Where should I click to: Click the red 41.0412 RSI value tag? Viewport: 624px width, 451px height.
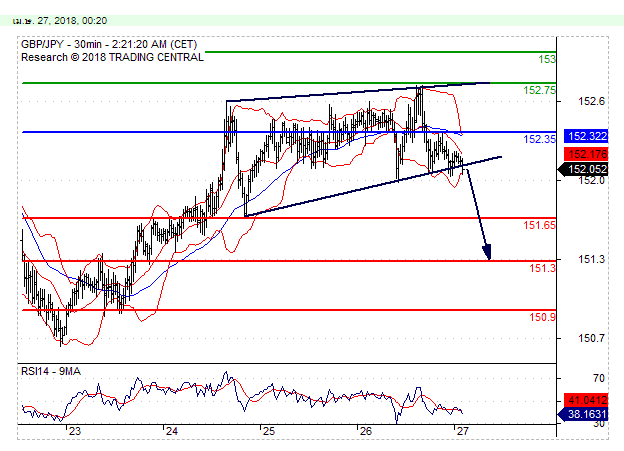coord(586,400)
